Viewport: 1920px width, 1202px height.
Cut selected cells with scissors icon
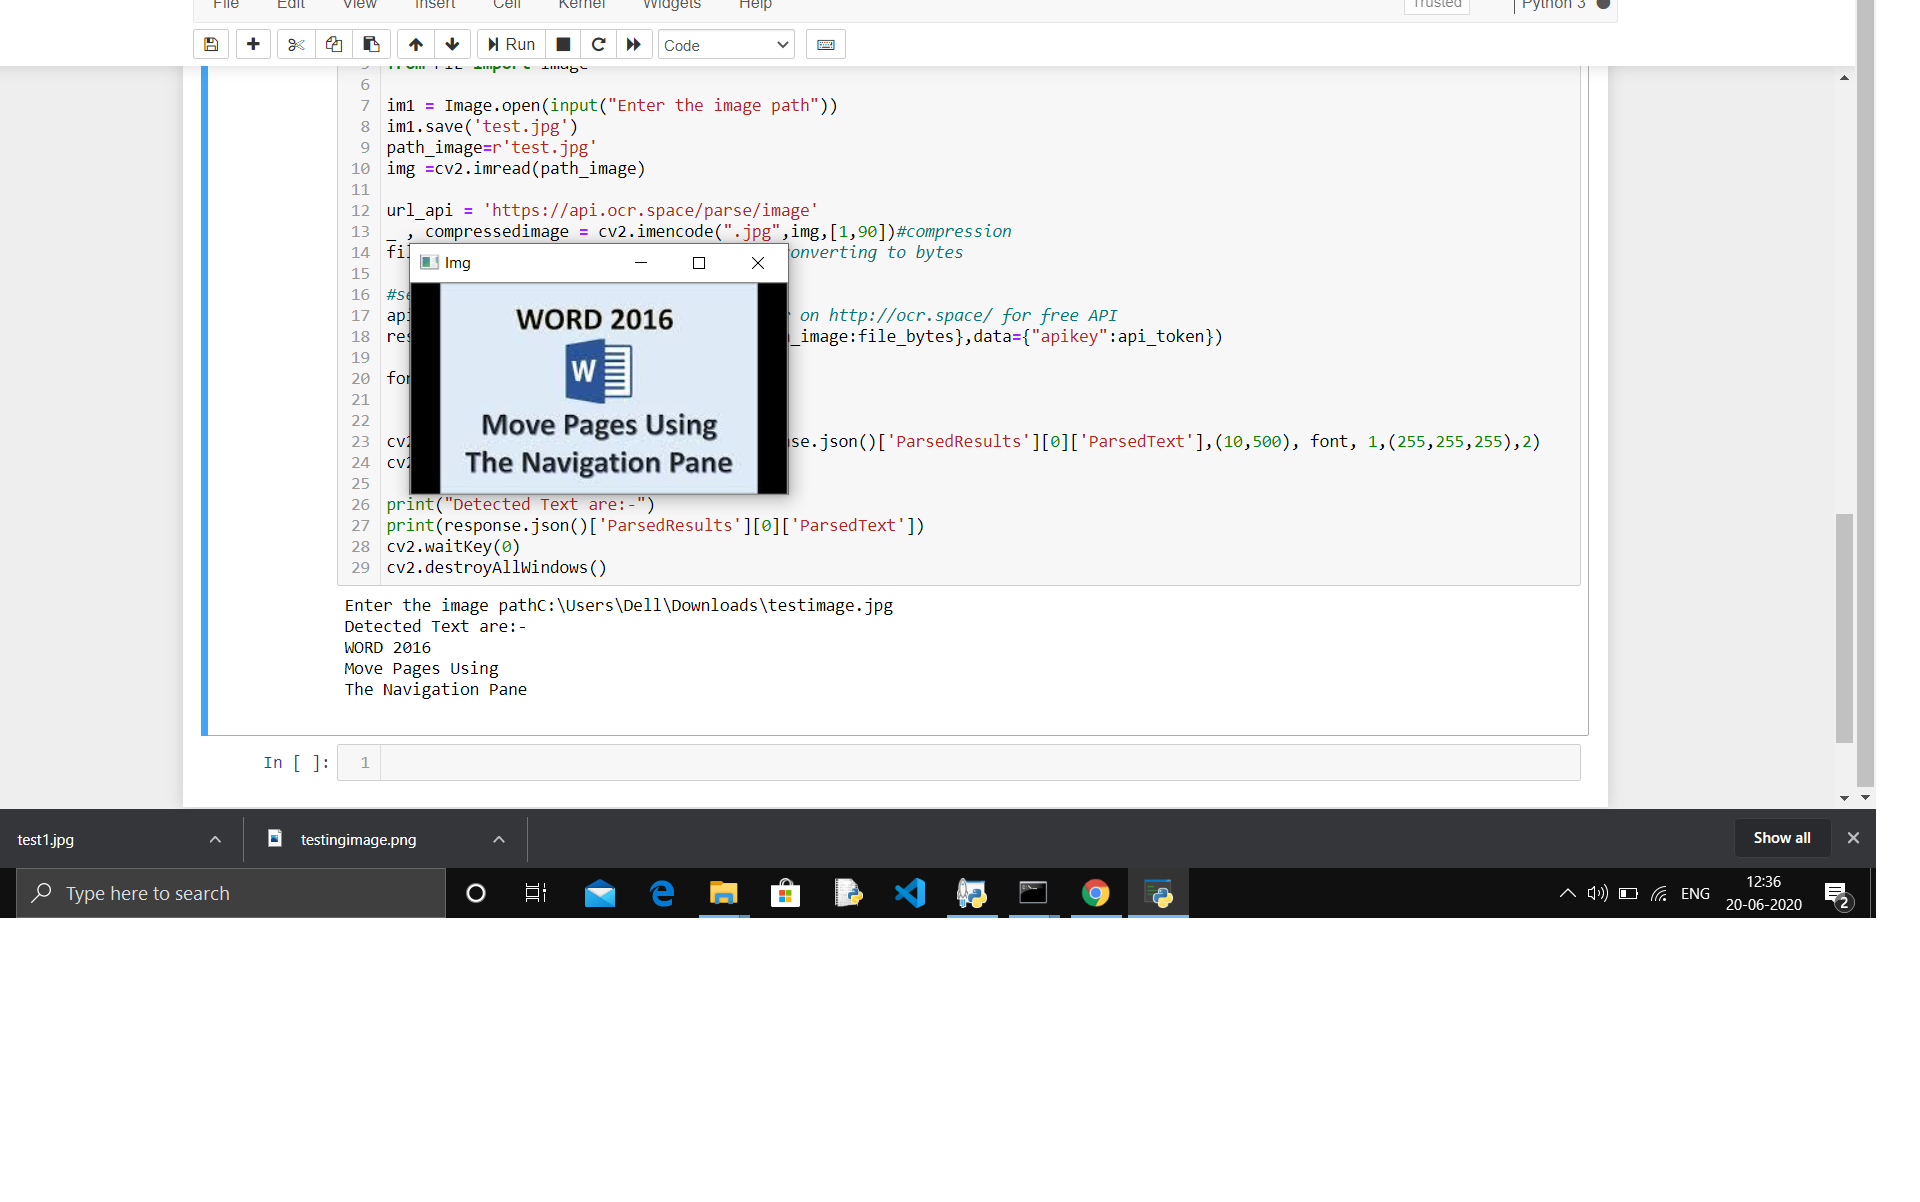pos(296,45)
